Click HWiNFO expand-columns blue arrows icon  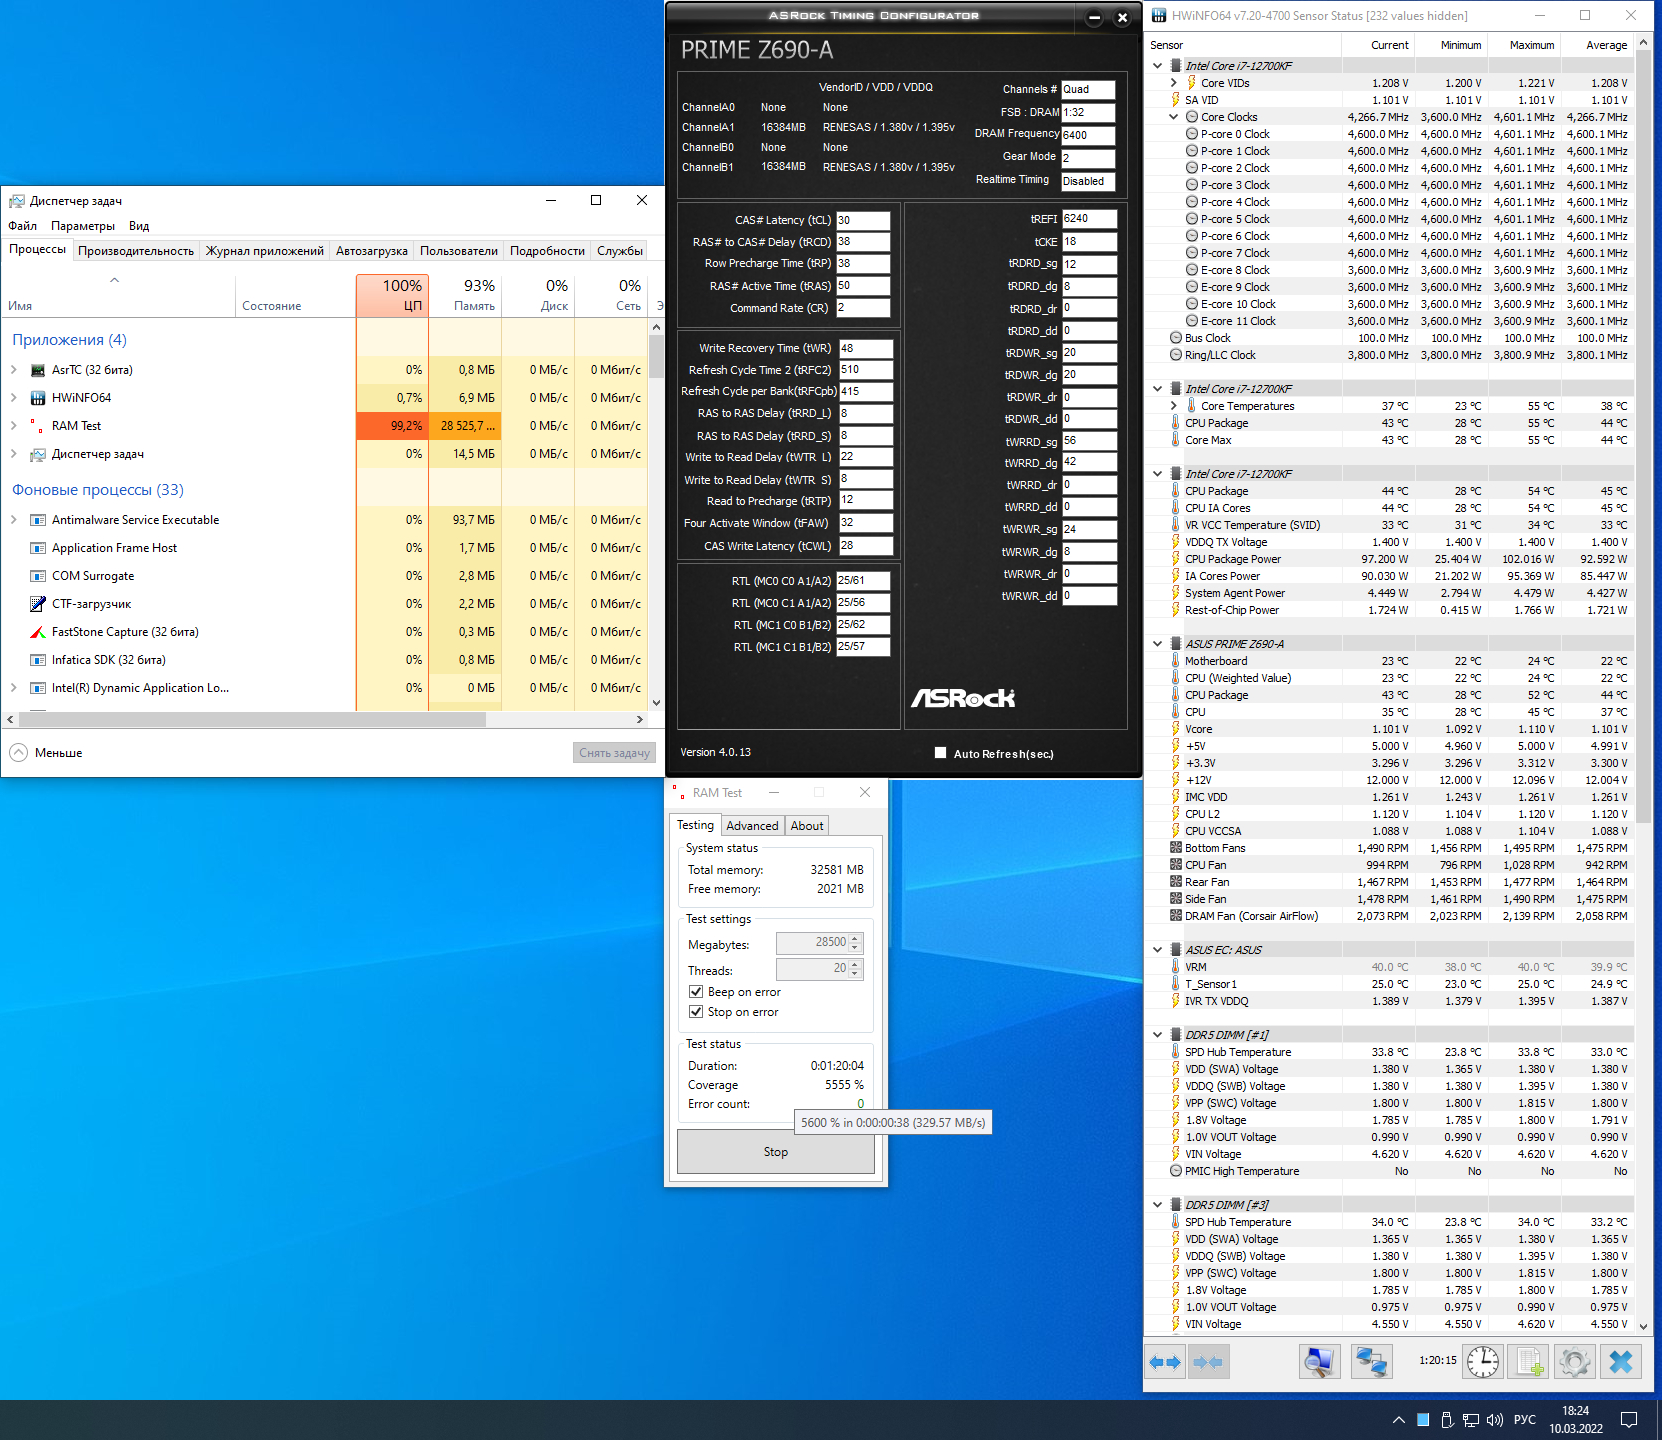click(x=1165, y=1362)
